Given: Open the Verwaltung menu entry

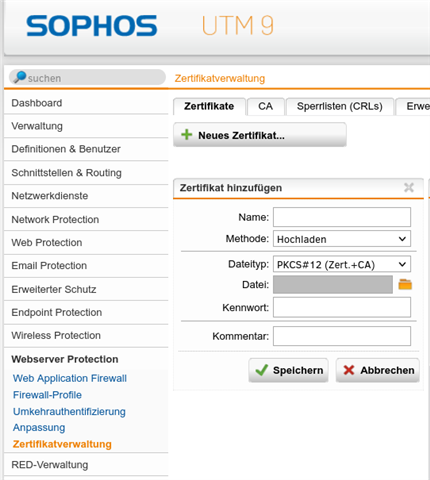Looking at the screenshot, I should 86,126.
